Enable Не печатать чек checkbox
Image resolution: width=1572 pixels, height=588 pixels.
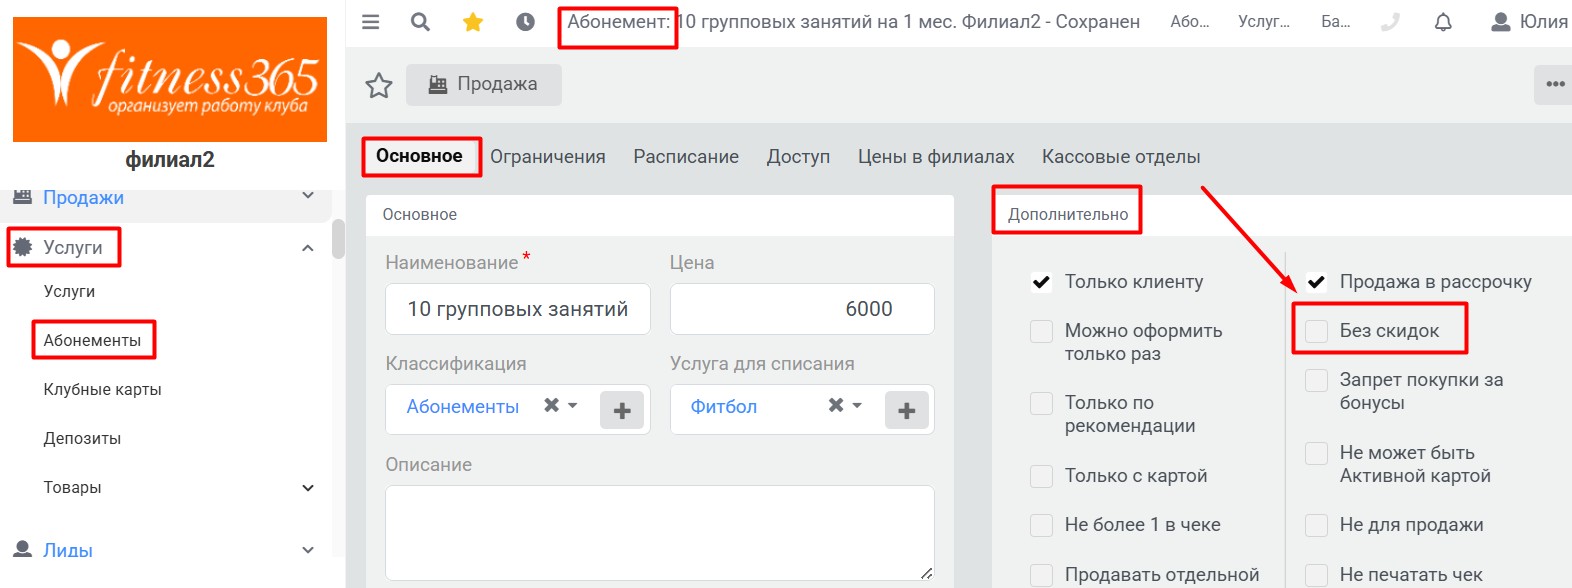(x=1316, y=575)
